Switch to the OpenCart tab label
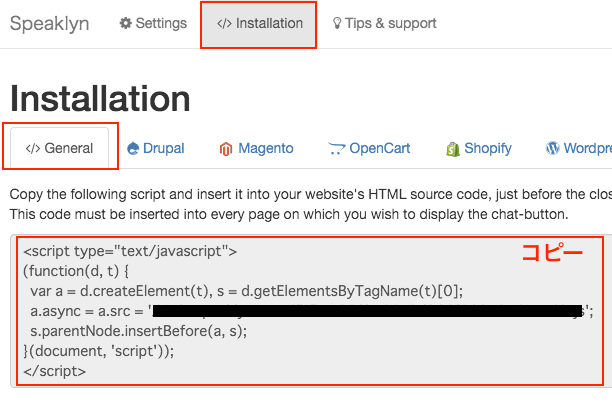This screenshot has width=612, height=405. point(379,149)
